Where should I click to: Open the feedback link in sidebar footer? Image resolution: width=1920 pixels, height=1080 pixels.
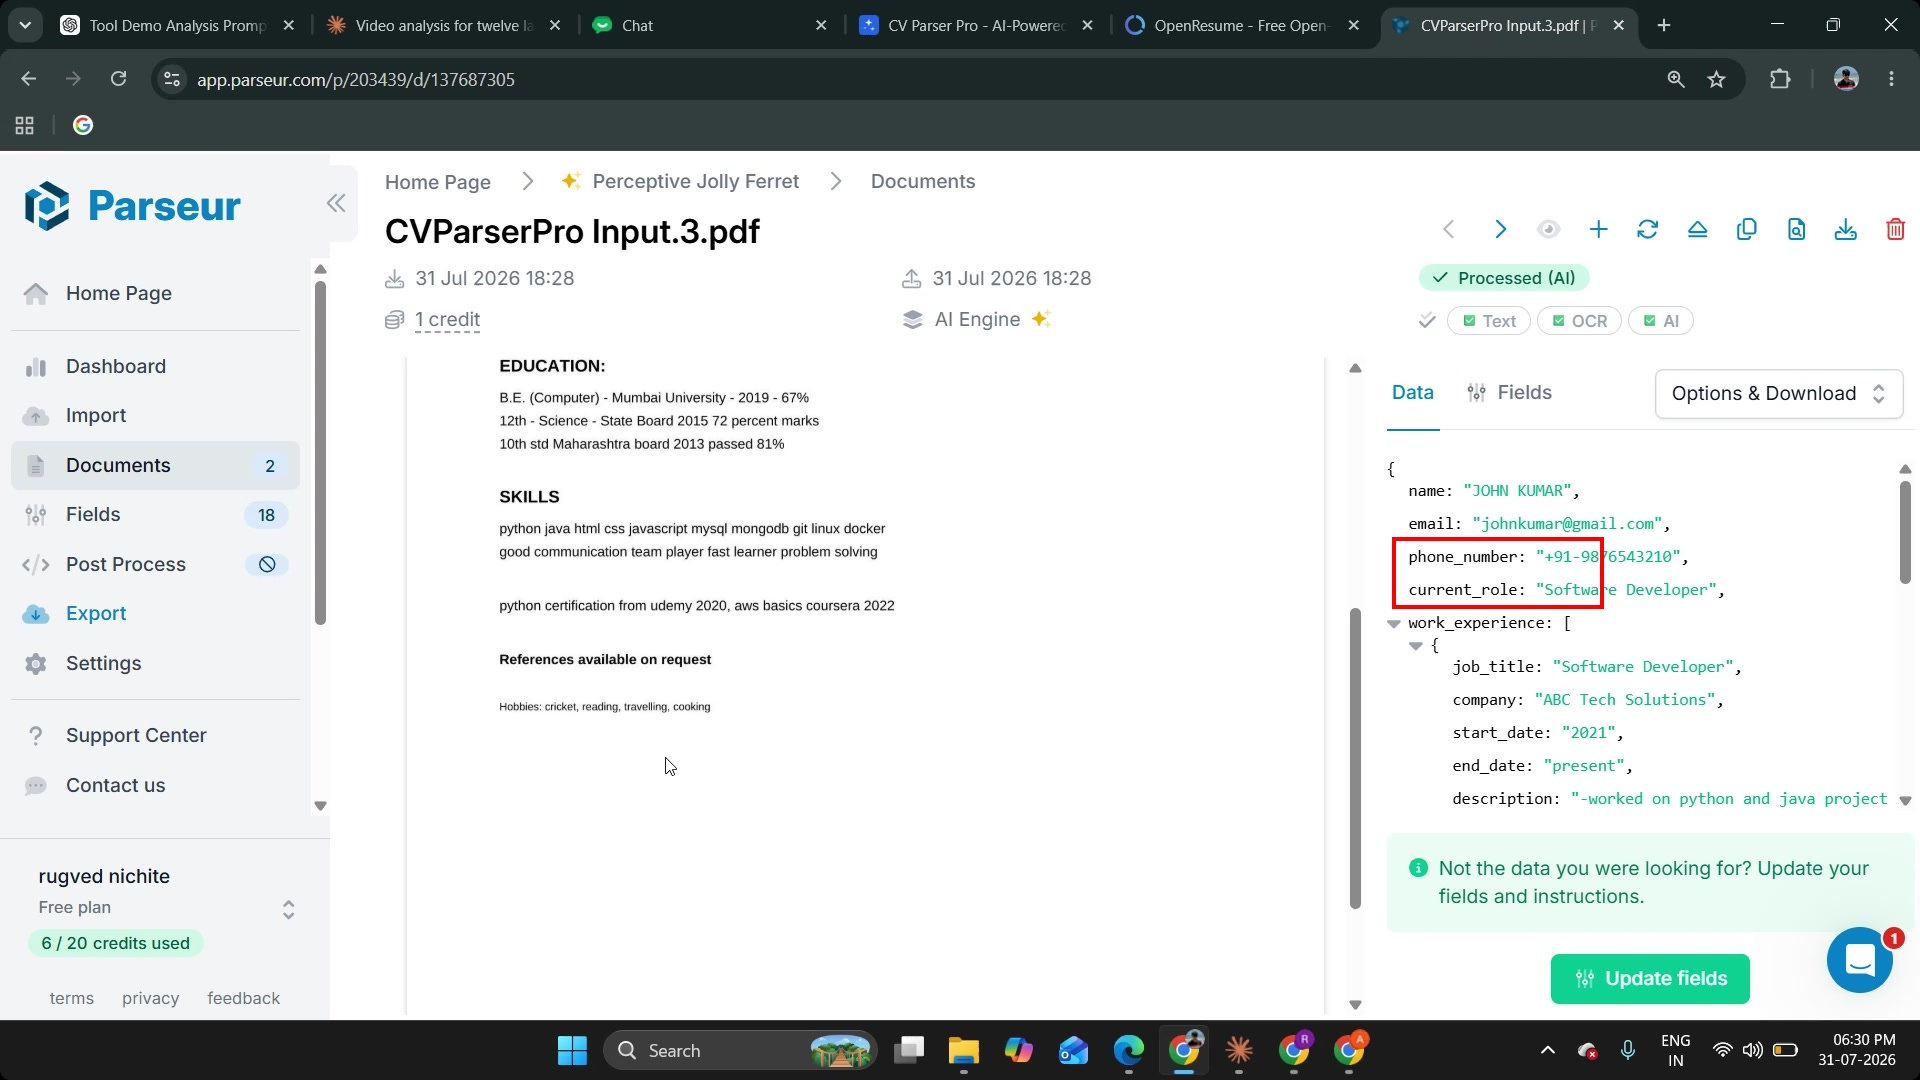coord(243,999)
